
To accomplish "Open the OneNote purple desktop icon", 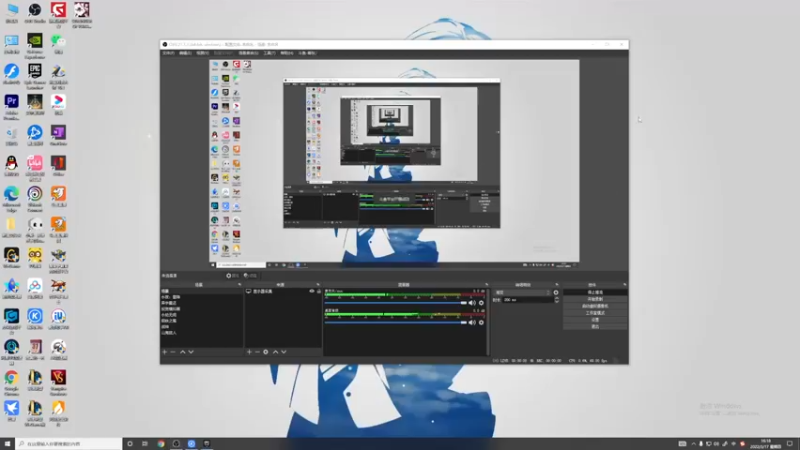I will pos(58,136).
